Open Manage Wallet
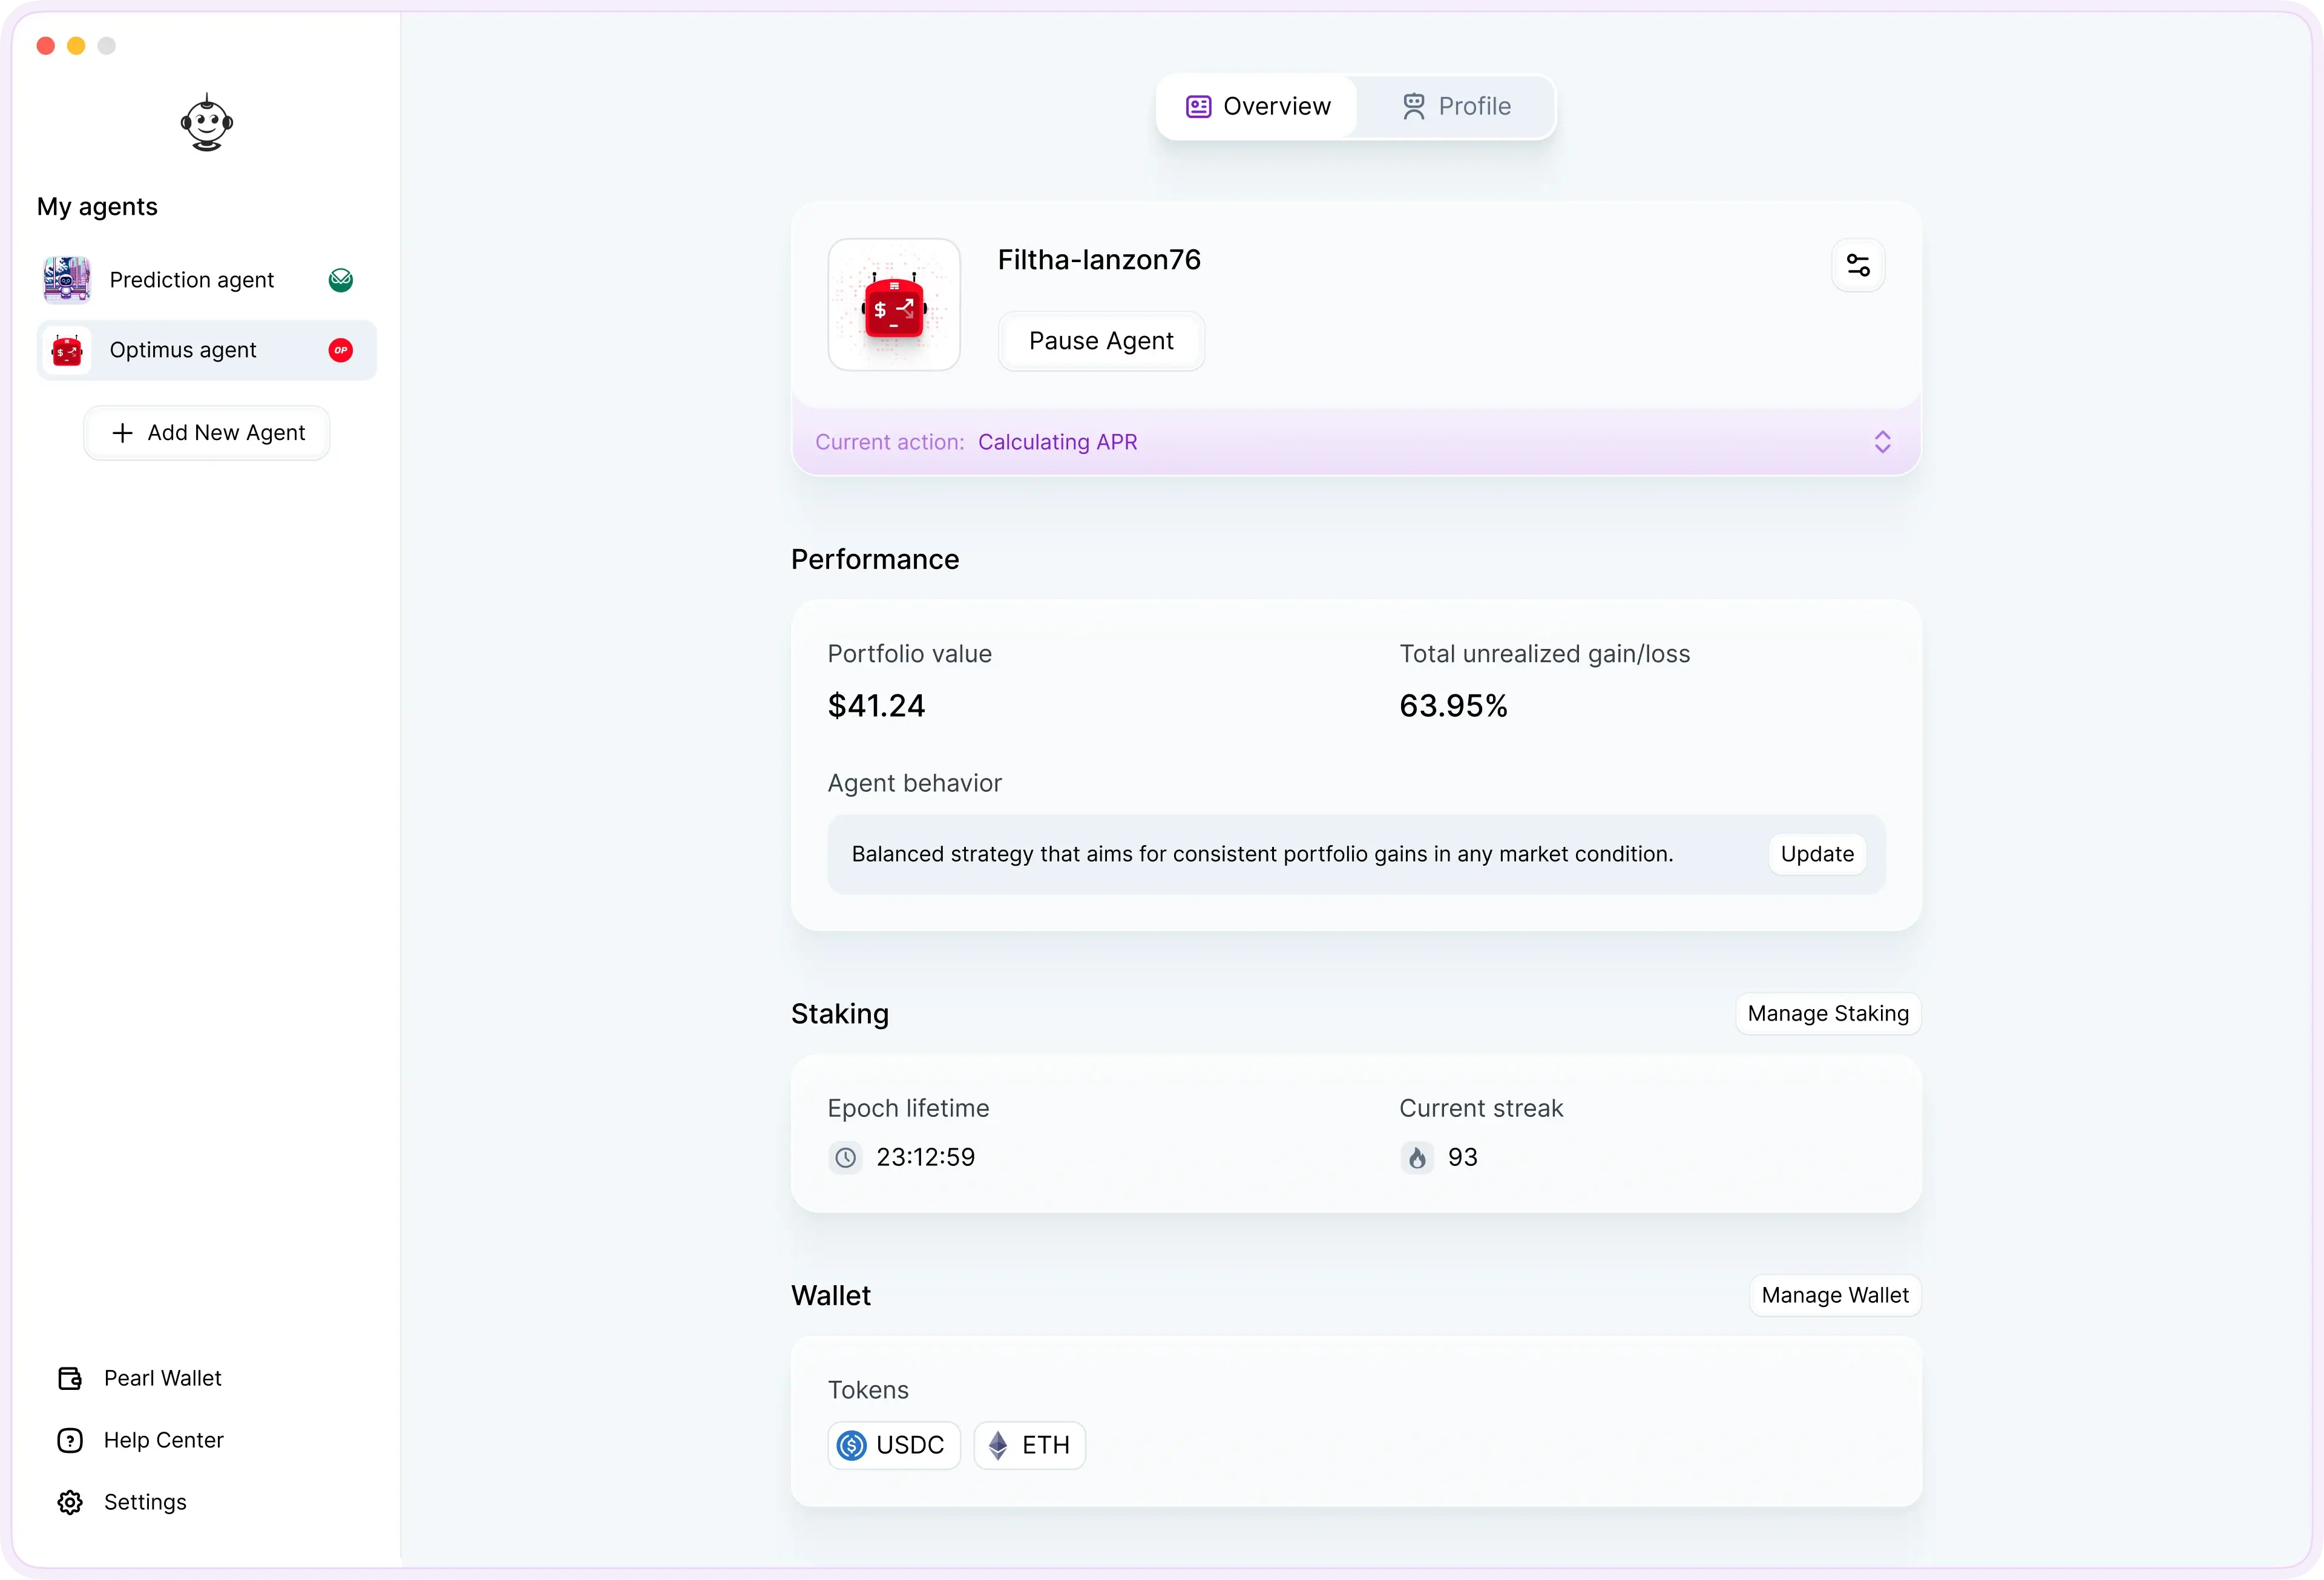Screen dimensions: 2324x1580 1834,1295
